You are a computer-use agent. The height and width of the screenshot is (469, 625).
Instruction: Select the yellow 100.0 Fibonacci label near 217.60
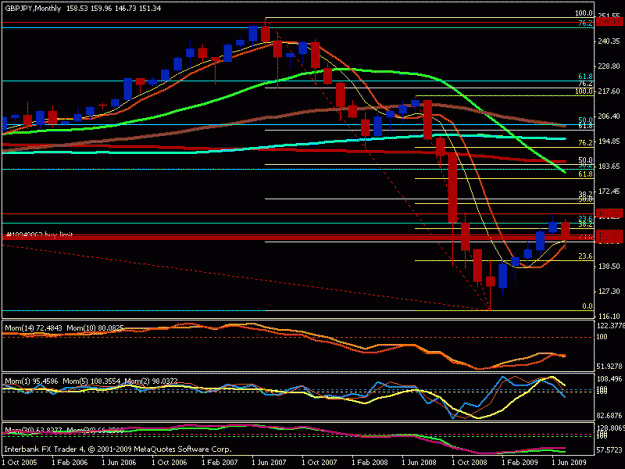584,91
